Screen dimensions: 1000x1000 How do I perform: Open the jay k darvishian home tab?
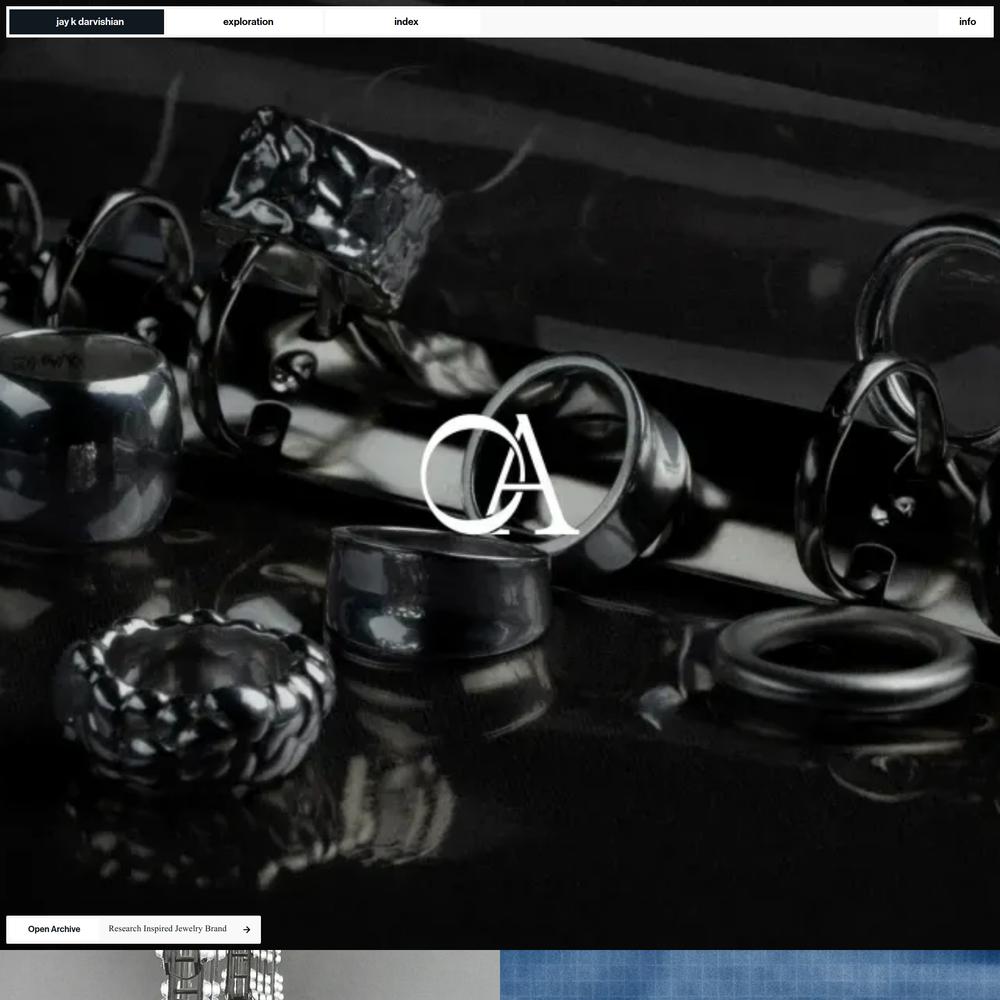pos(86,22)
